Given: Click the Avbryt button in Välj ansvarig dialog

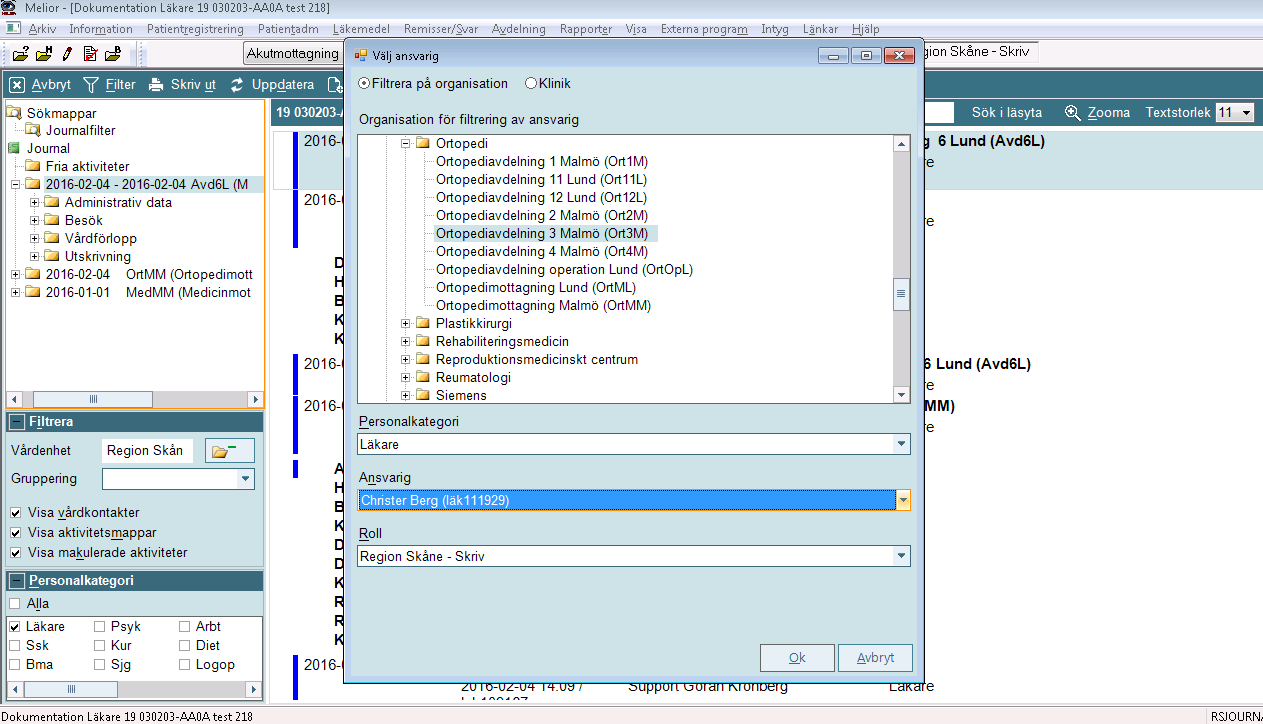Looking at the screenshot, I should (875, 658).
